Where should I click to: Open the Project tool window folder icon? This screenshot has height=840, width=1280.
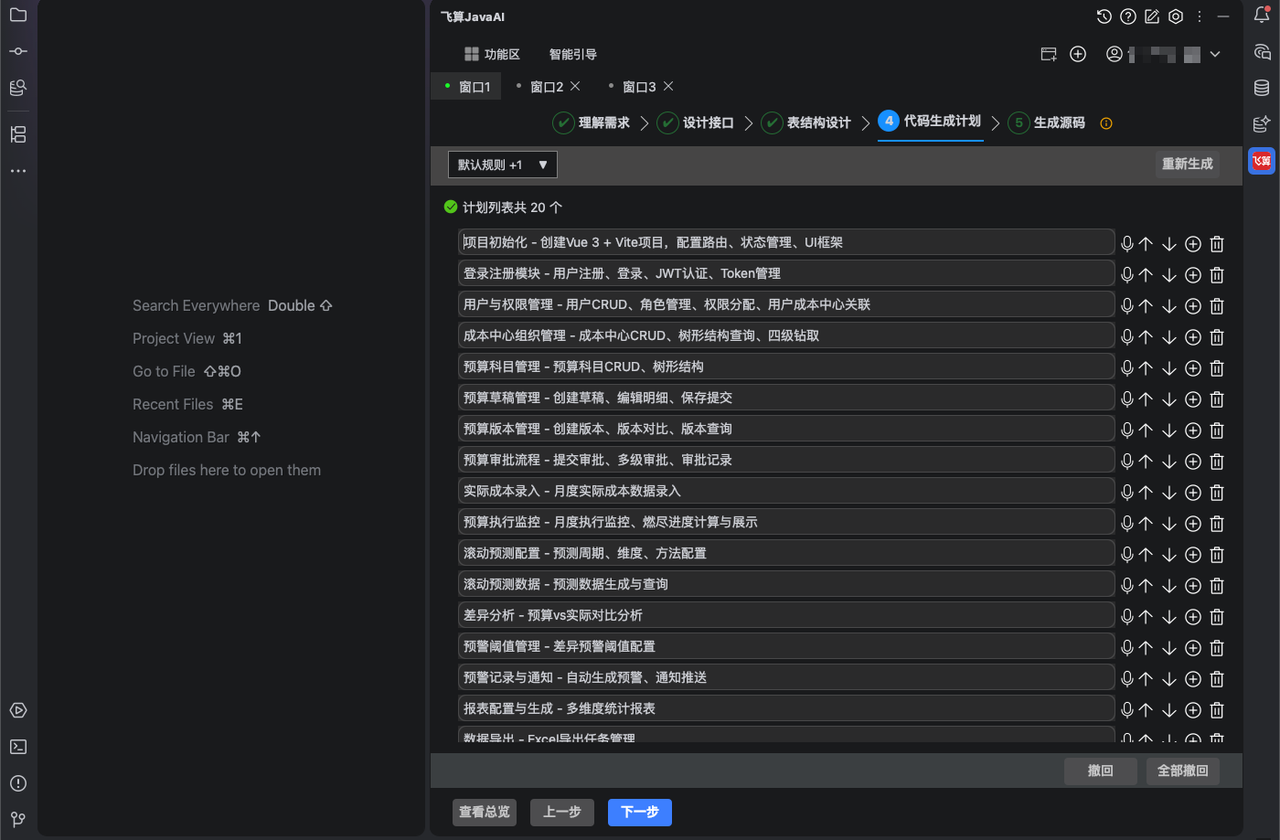pos(18,15)
